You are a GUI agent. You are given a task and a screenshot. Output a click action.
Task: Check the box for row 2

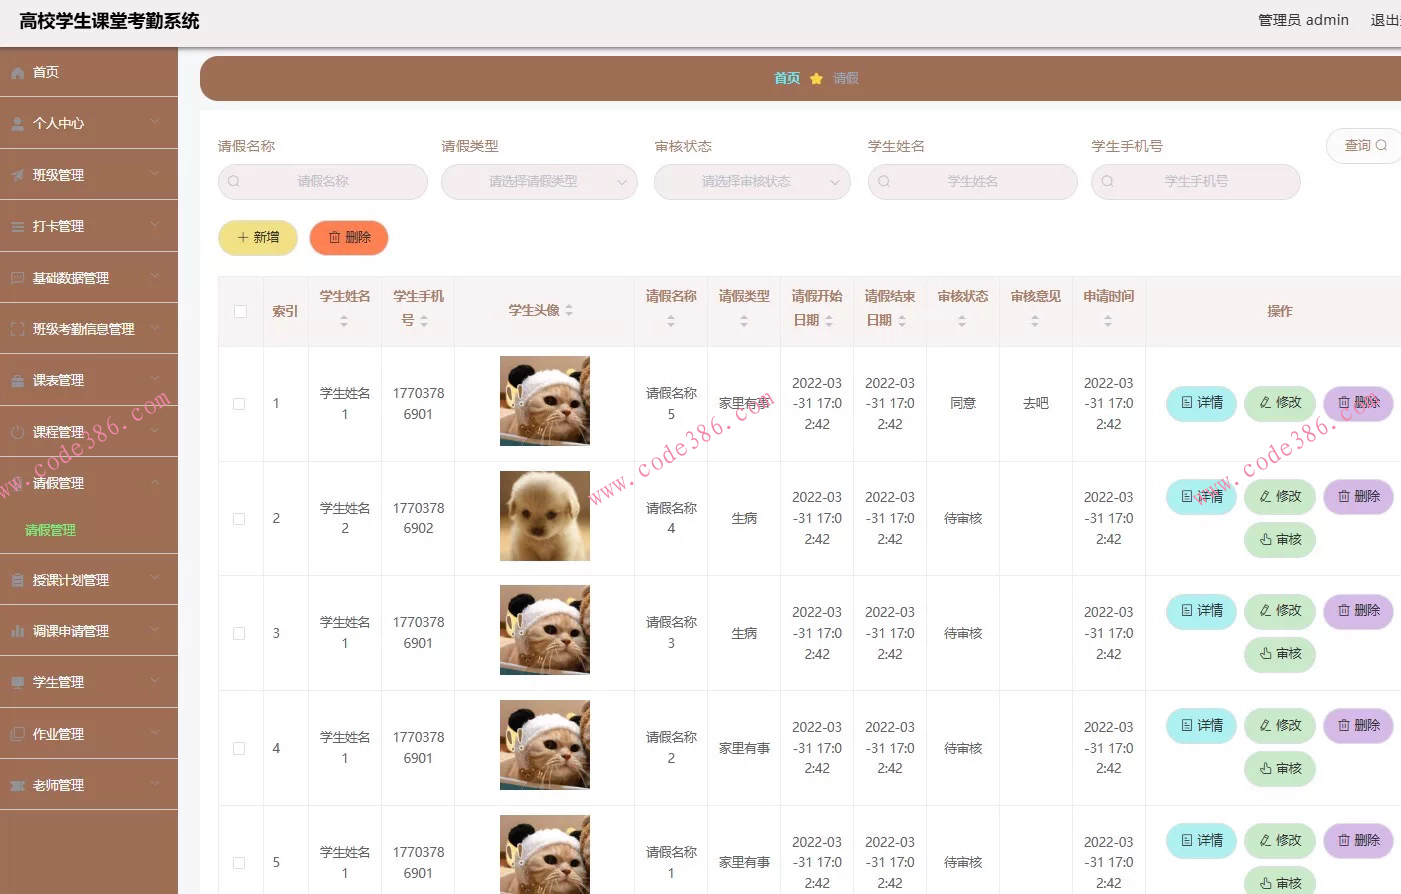[x=239, y=519]
